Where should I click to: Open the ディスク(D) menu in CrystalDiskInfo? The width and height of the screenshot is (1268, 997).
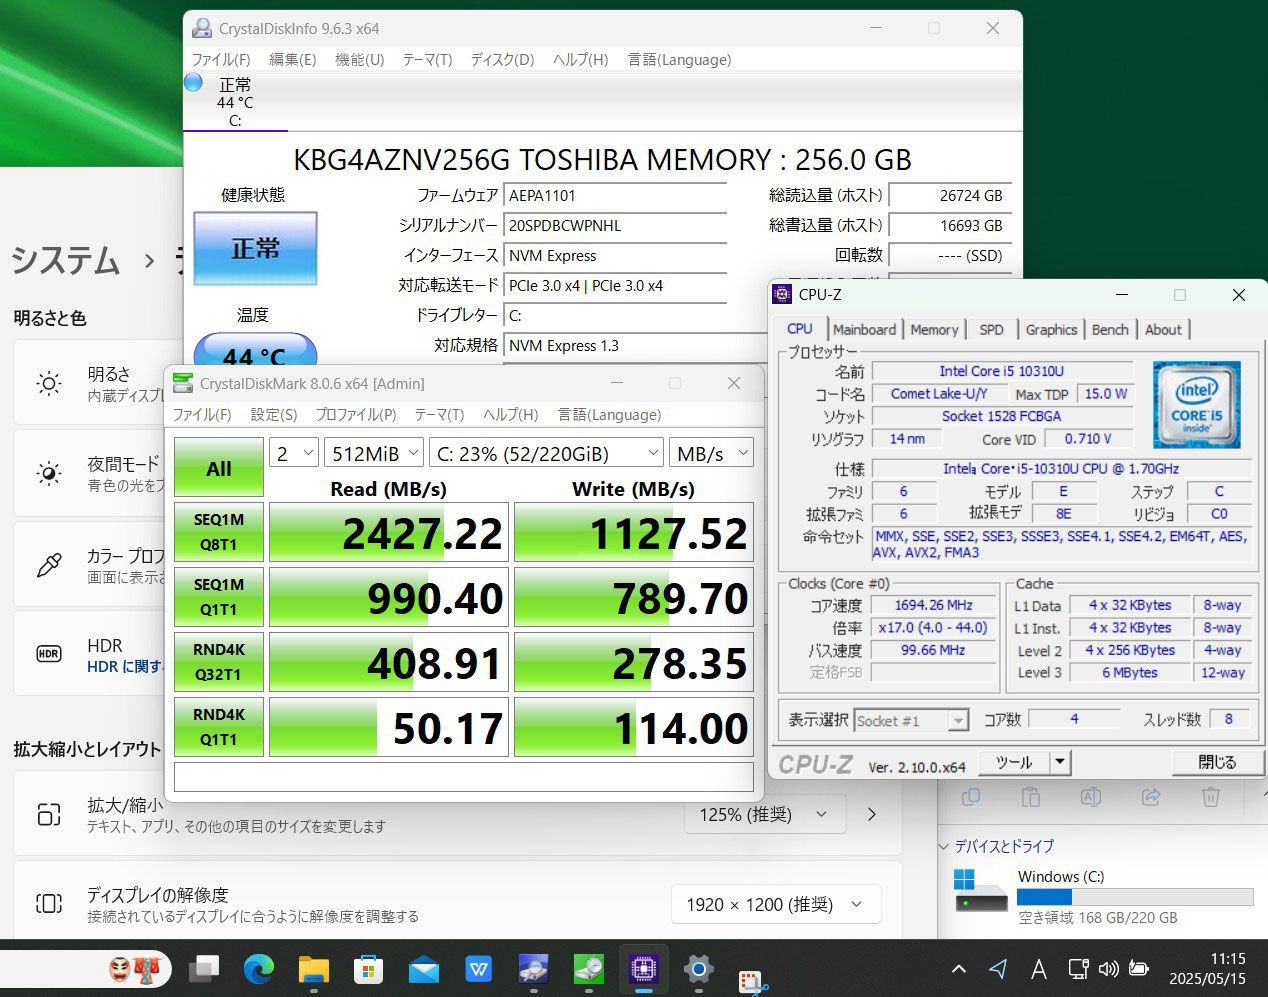[x=502, y=60]
